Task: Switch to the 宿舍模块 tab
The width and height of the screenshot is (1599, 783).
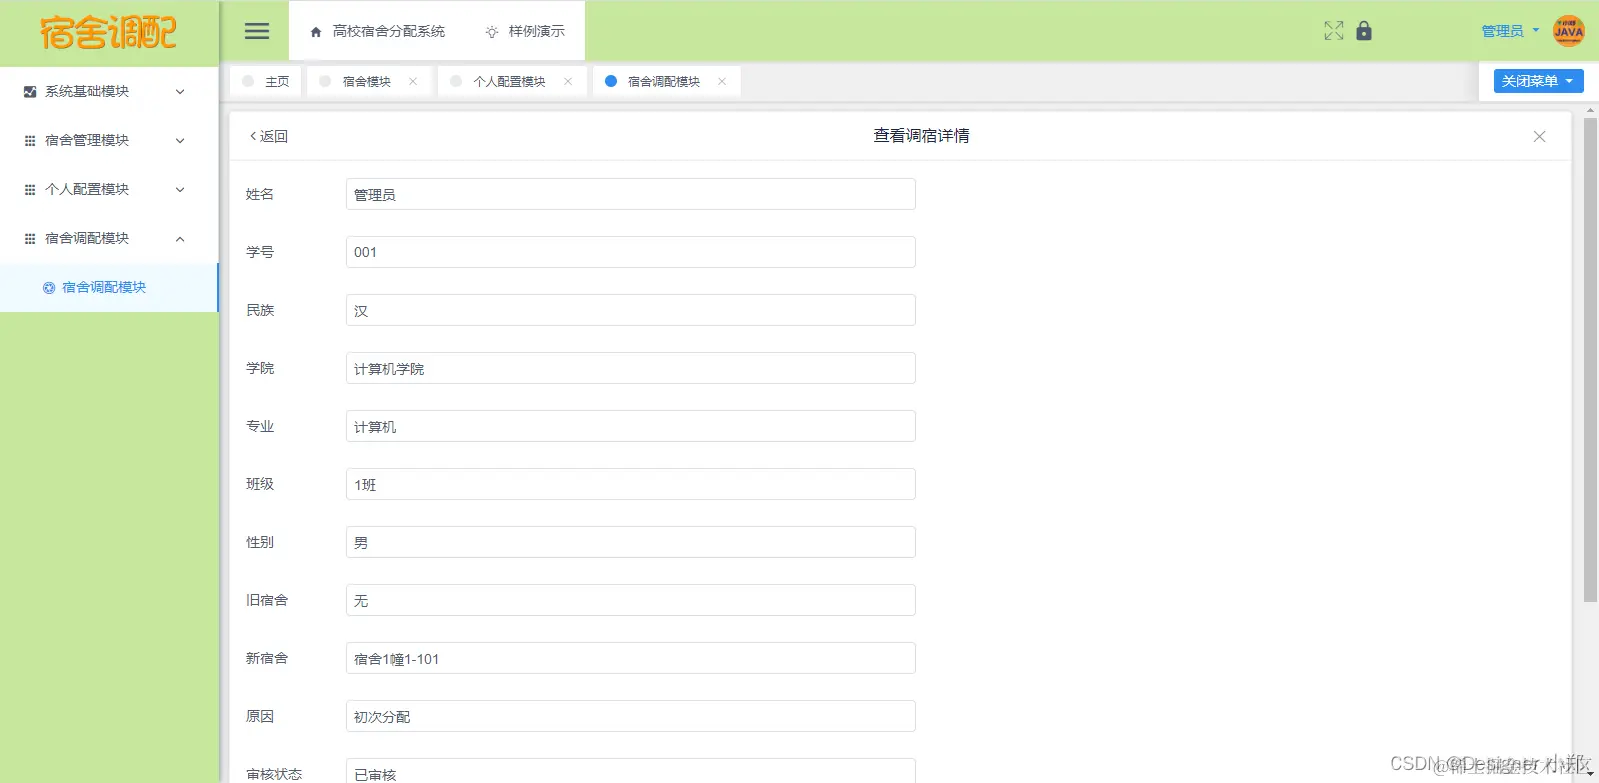Action: pos(369,81)
